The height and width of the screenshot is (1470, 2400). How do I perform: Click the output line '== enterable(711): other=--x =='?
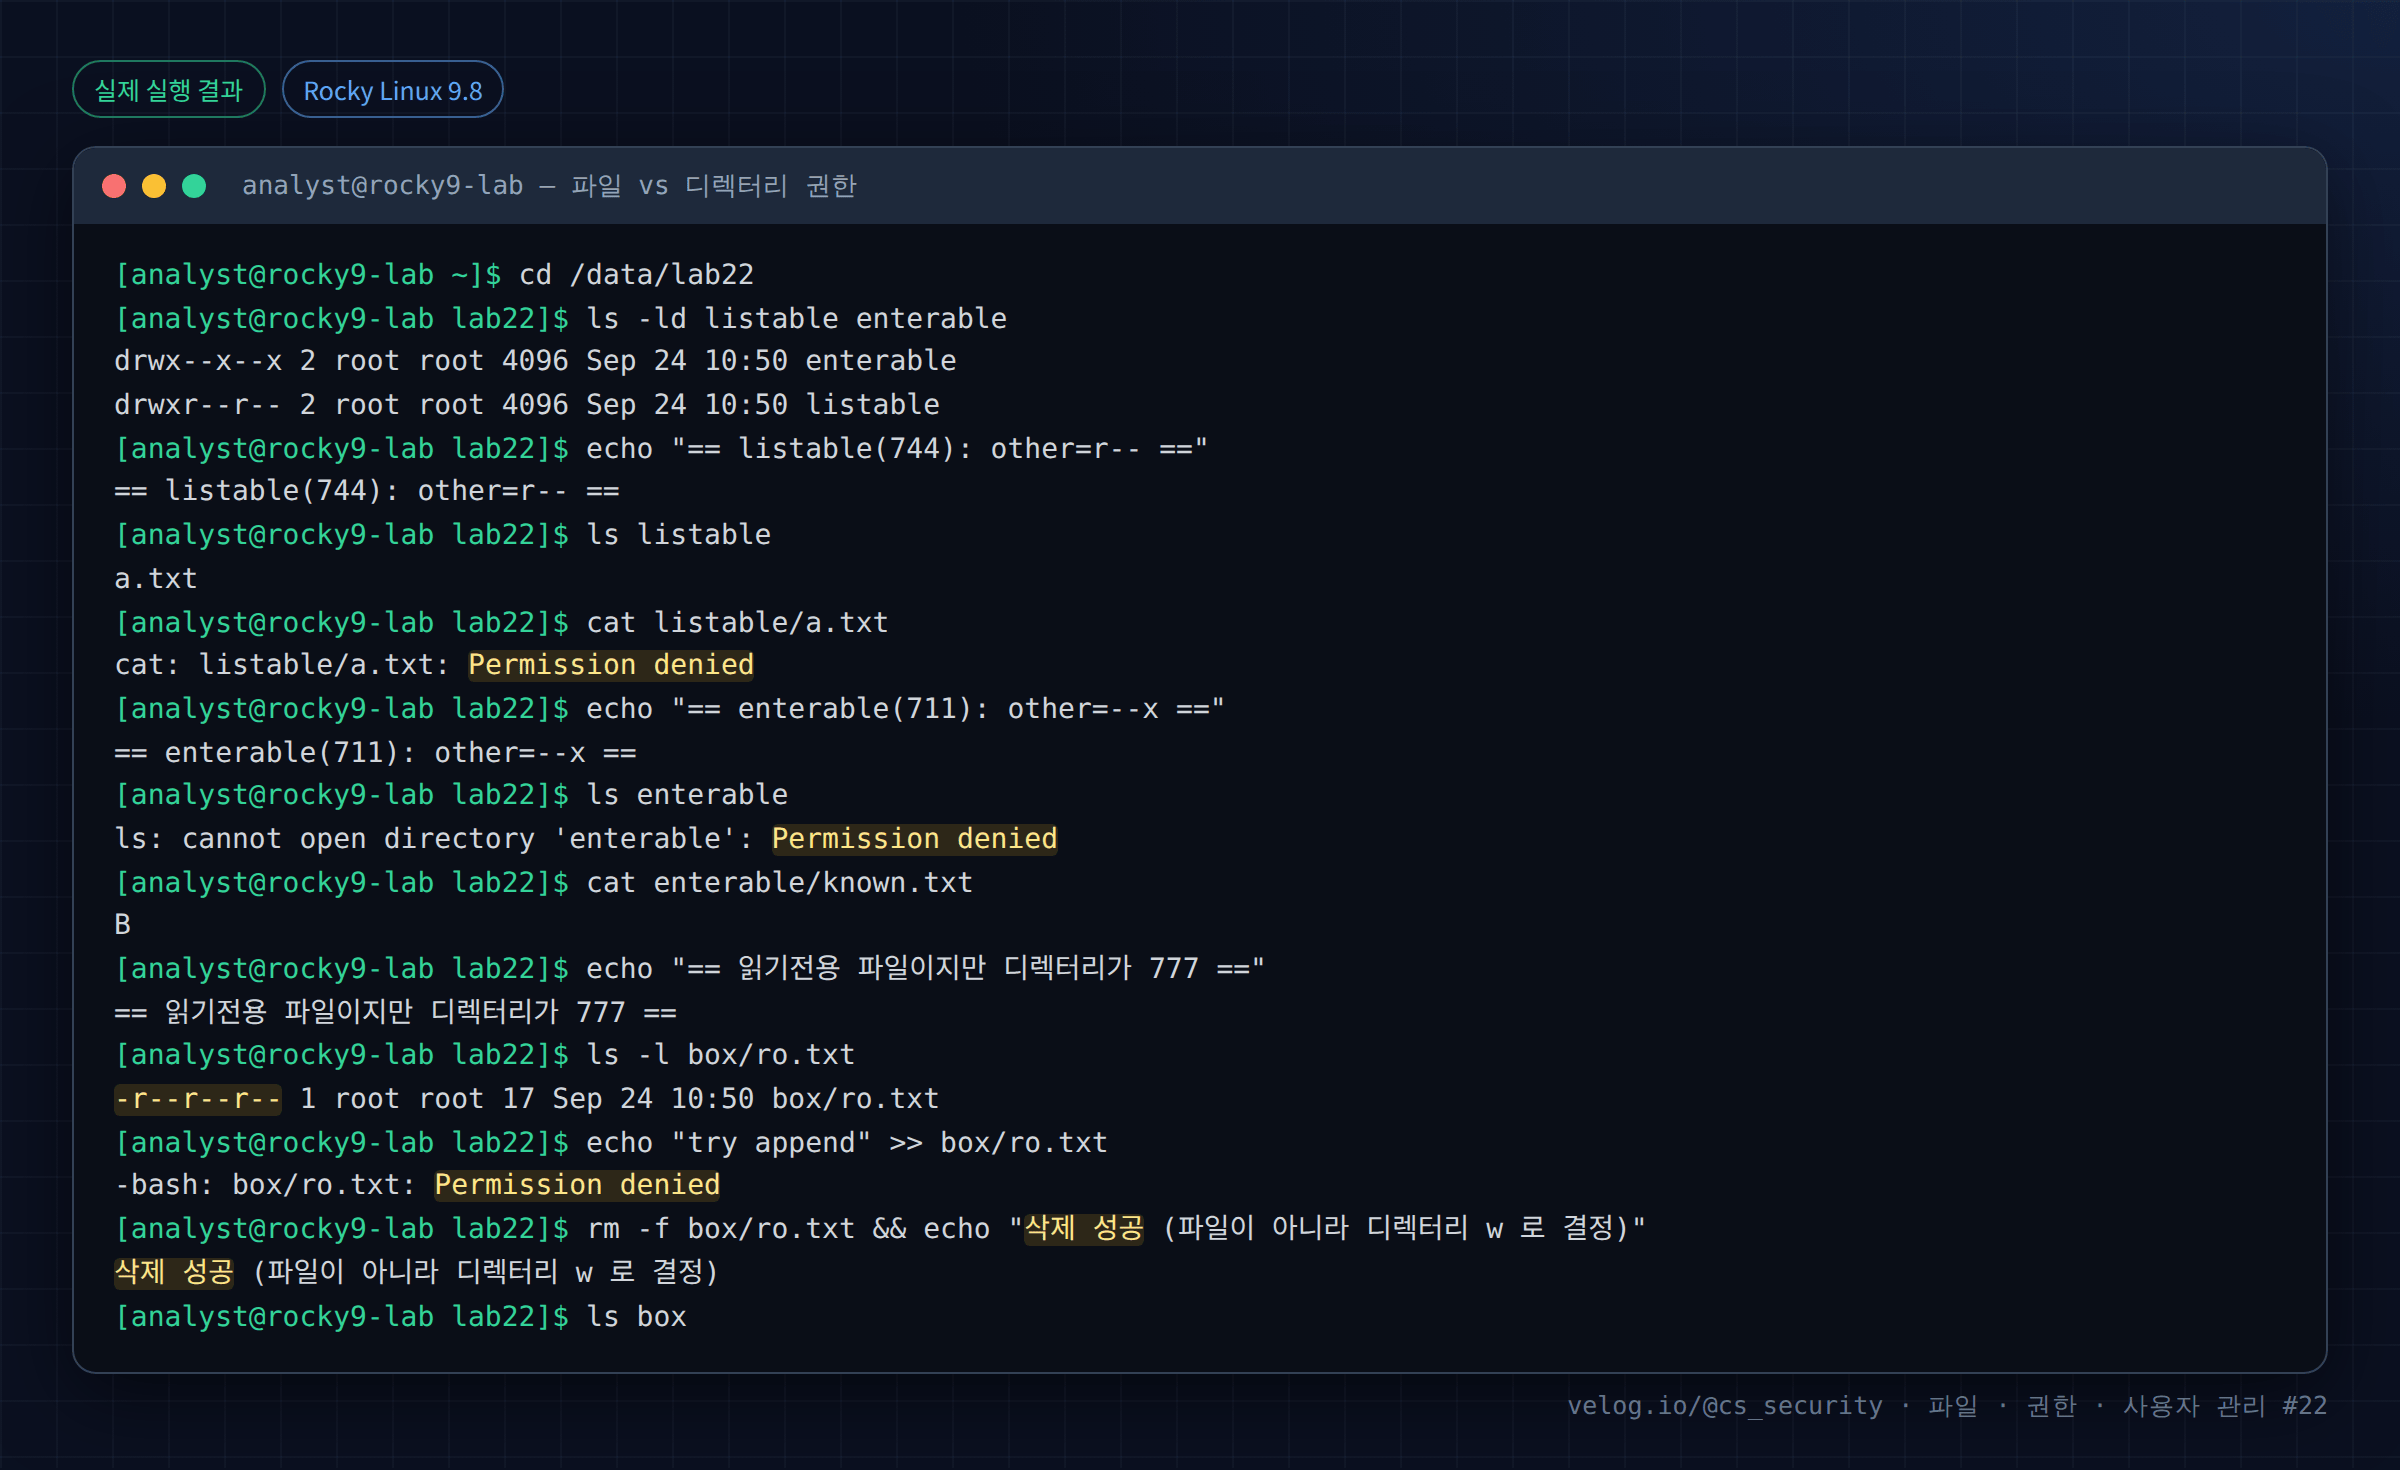coord(376,752)
